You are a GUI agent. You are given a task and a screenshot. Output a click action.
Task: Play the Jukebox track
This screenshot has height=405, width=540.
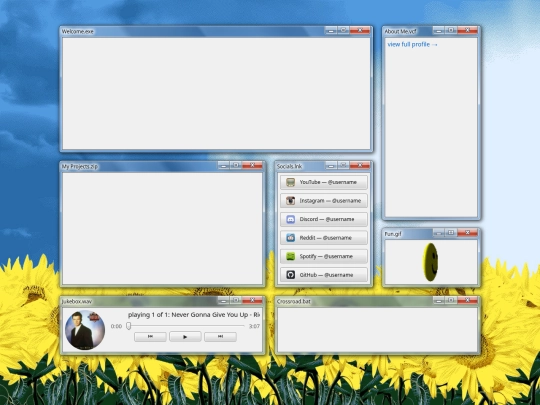coord(185,337)
